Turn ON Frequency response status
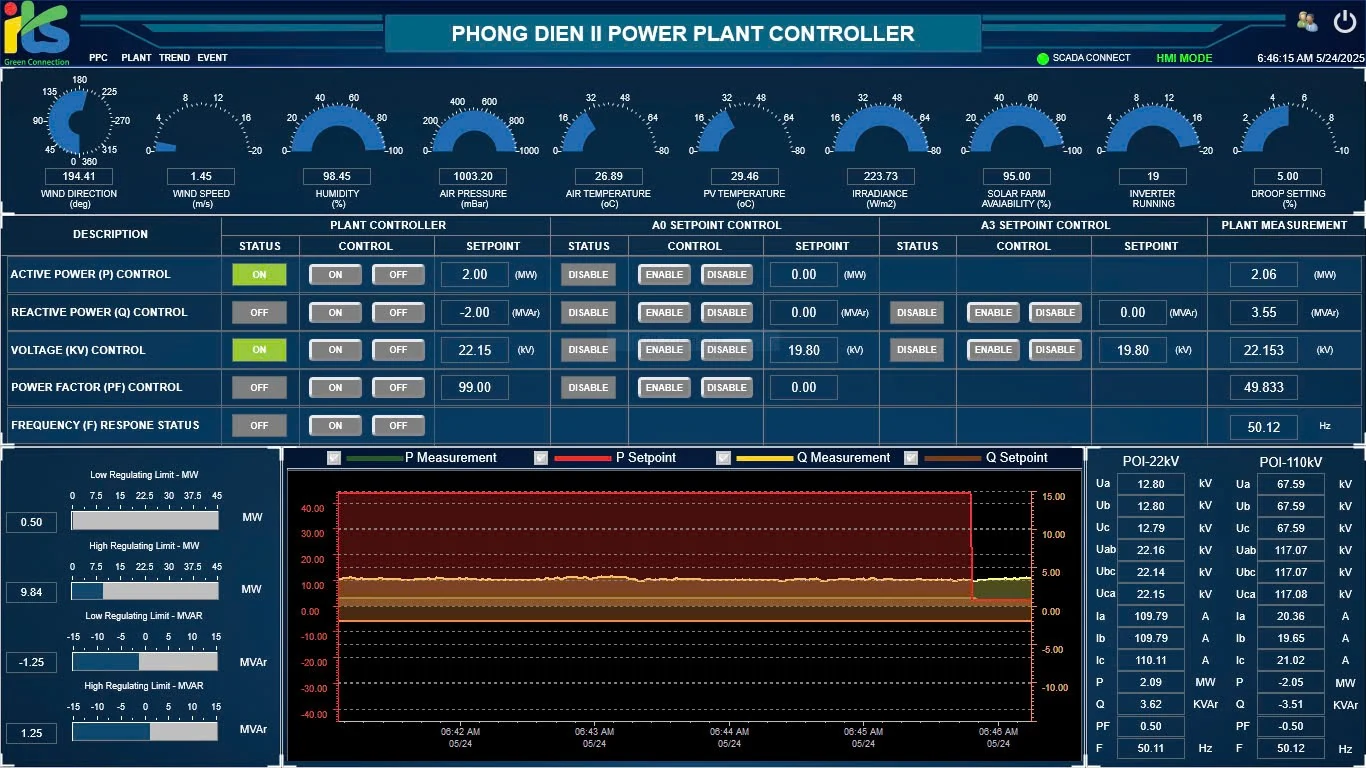This screenshot has height=768, width=1366. pyautogui.click(x=335, y=425)
